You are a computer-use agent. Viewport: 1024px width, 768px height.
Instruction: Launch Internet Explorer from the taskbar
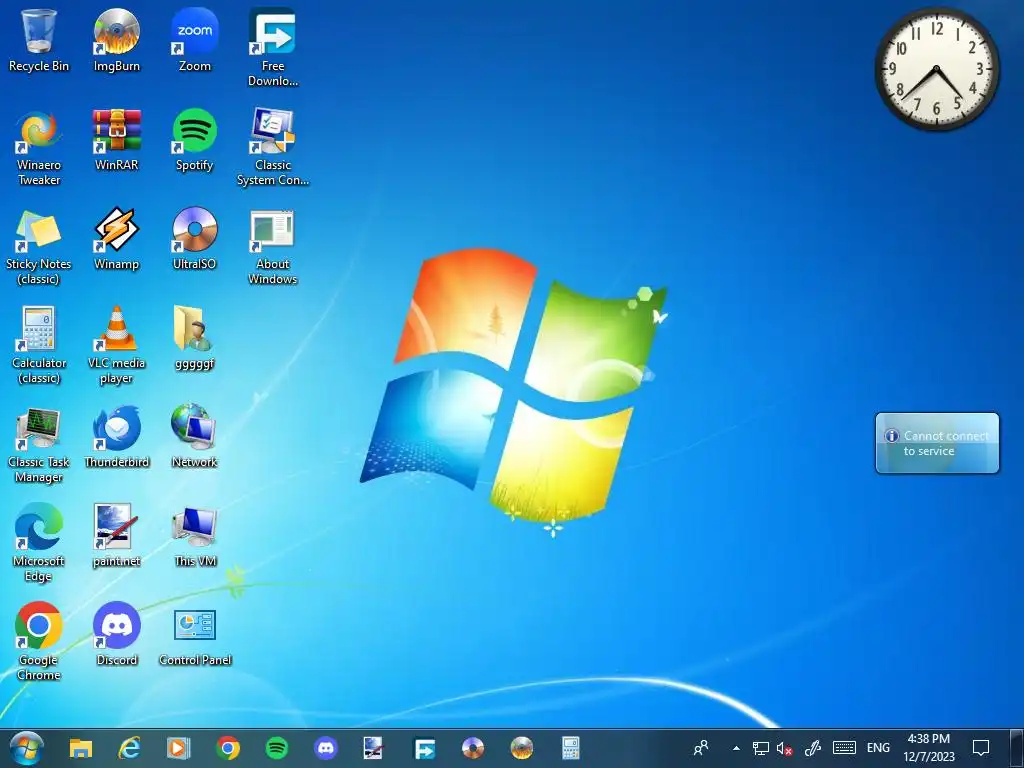point(129,748)
